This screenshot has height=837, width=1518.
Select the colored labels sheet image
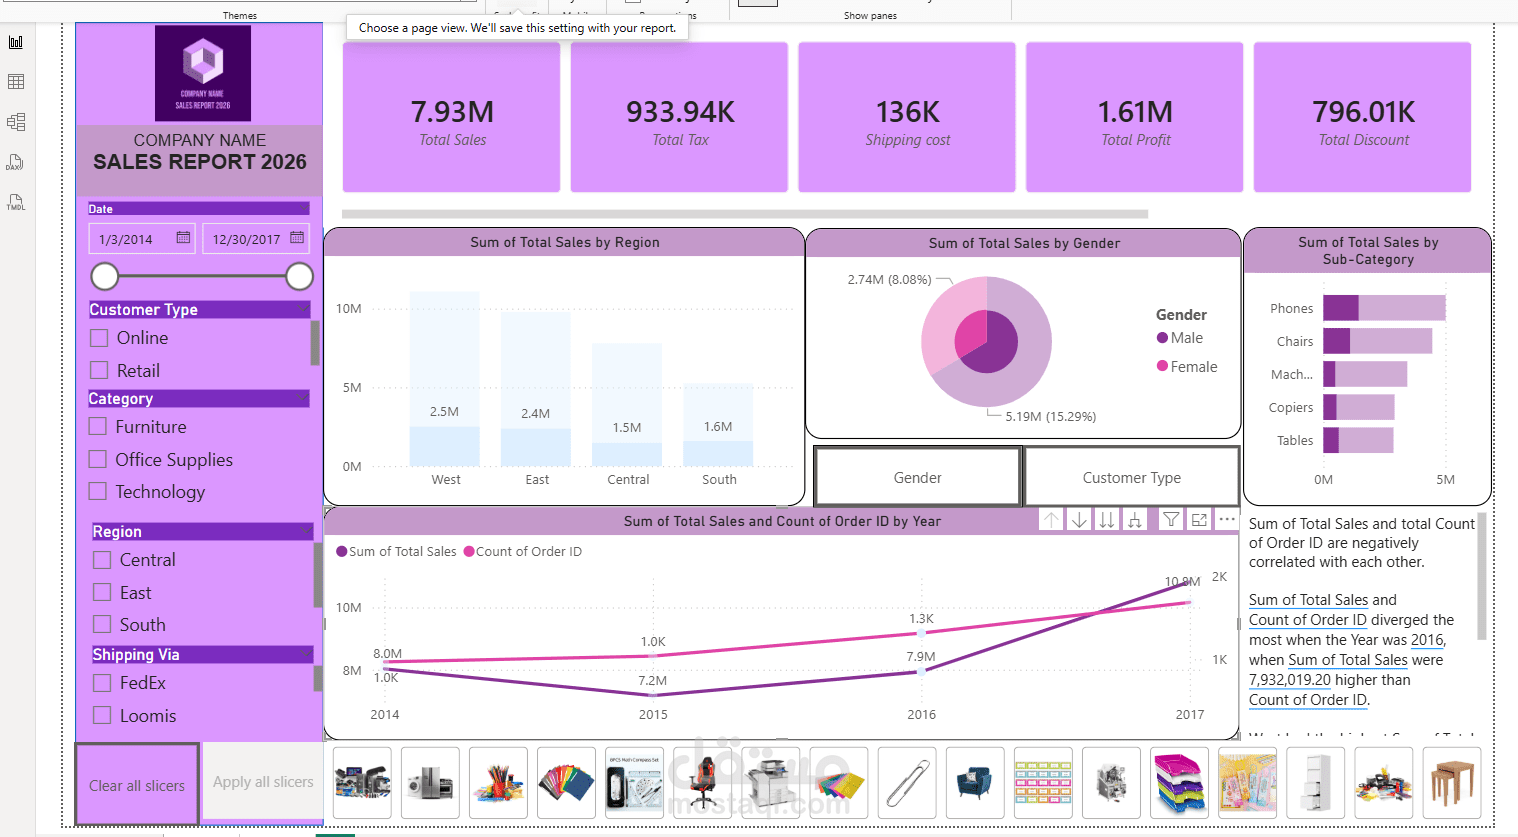tap(1043, 783)
